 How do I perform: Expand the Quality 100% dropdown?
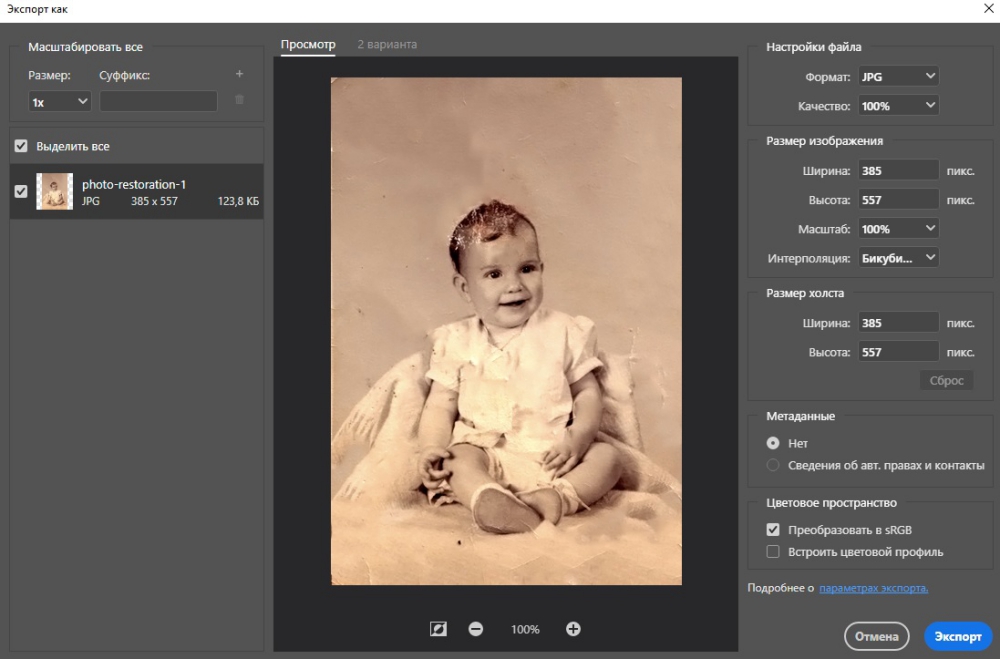coord(898,105)
